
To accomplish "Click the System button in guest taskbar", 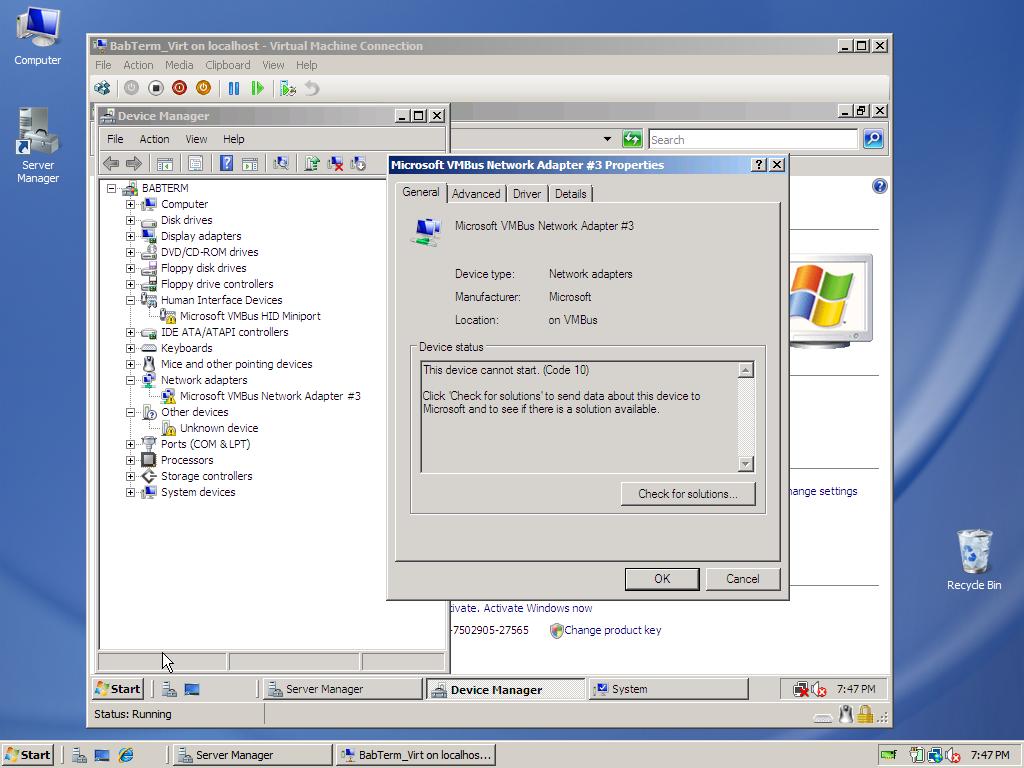I will pos(669,689).
